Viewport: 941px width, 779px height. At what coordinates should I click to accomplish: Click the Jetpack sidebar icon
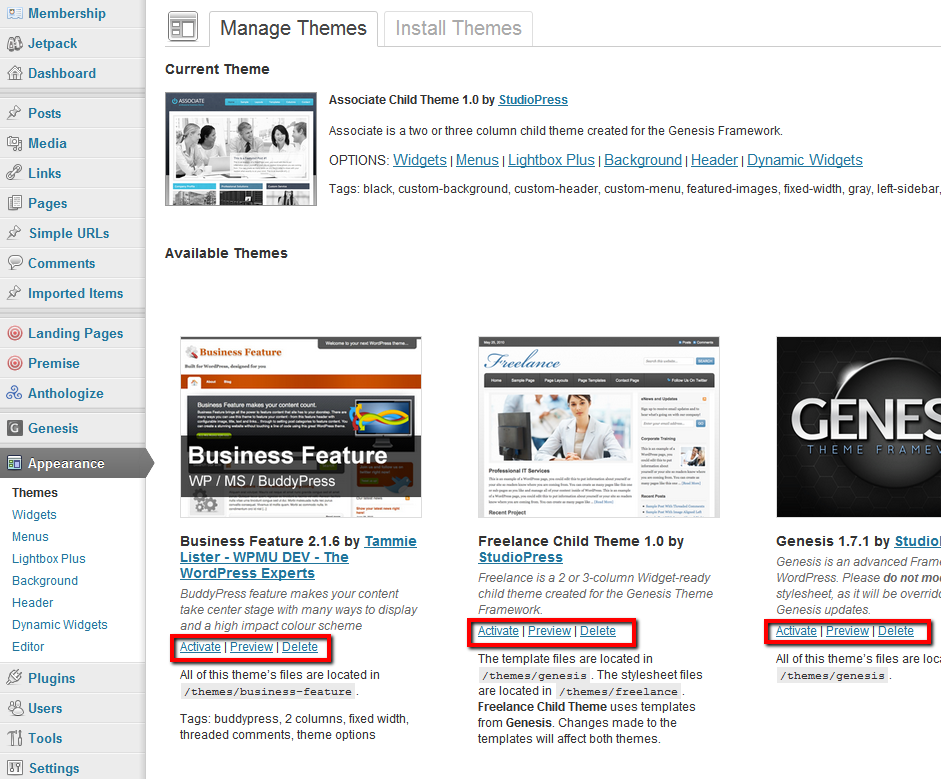(x=14, y=43)
